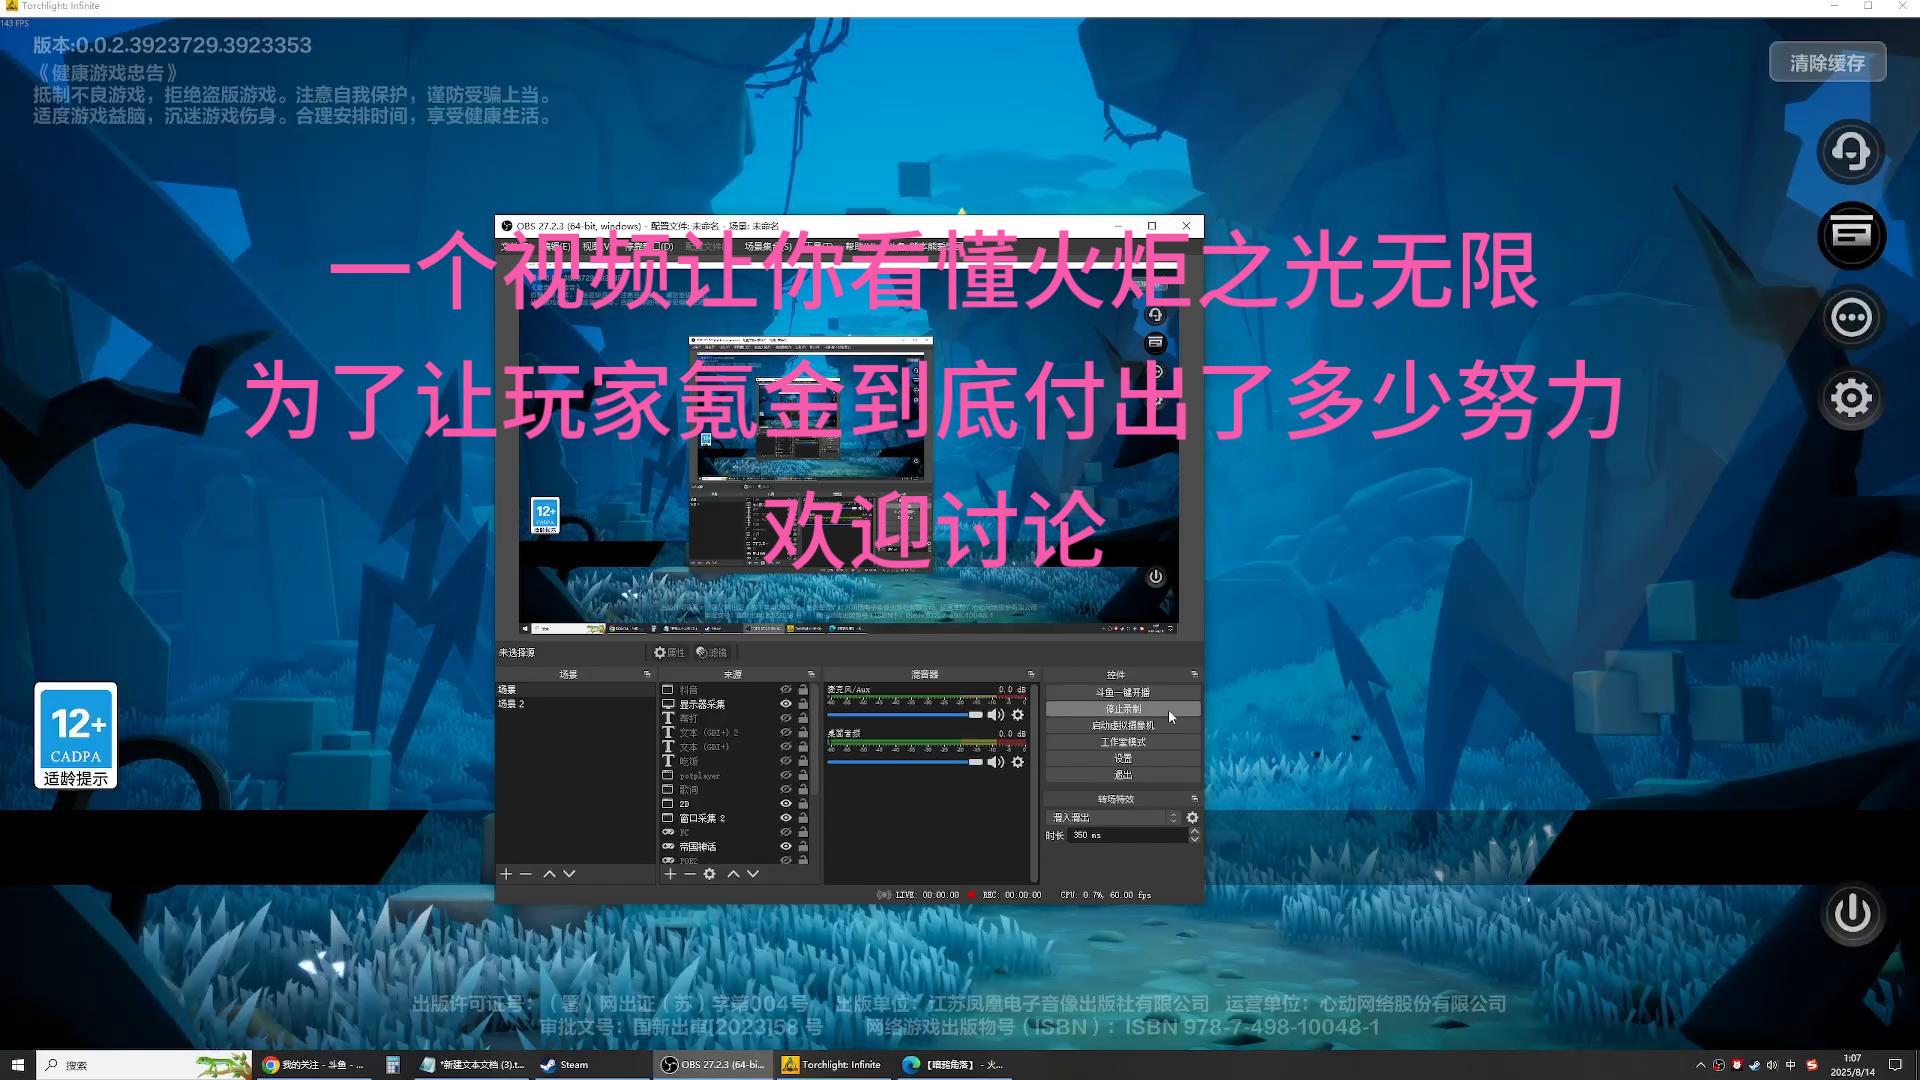Viewport: 1920px width, 1080px height.
Task: Mute the 麦克风/Aux speaker icon
Action: 996,715
